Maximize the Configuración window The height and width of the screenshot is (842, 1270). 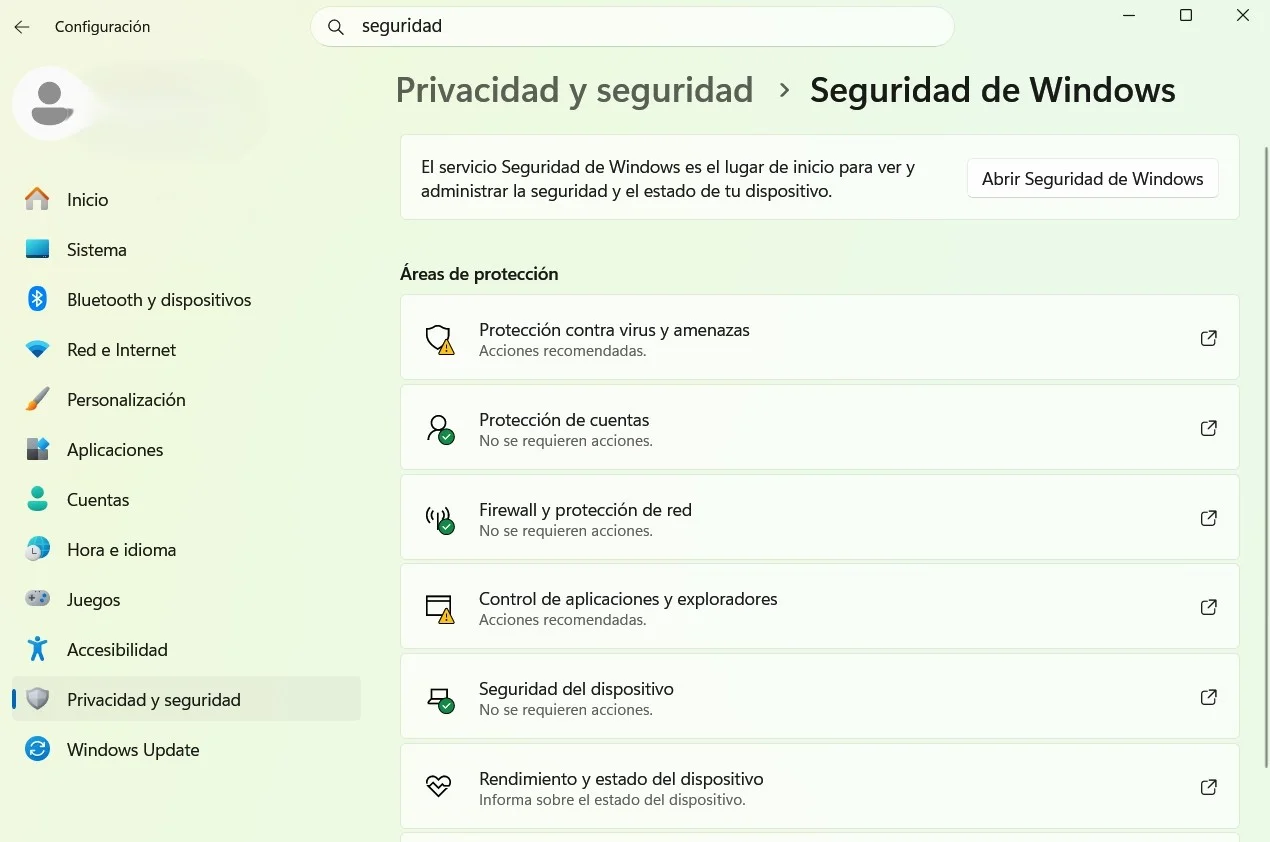click(x=1186, y=15)
